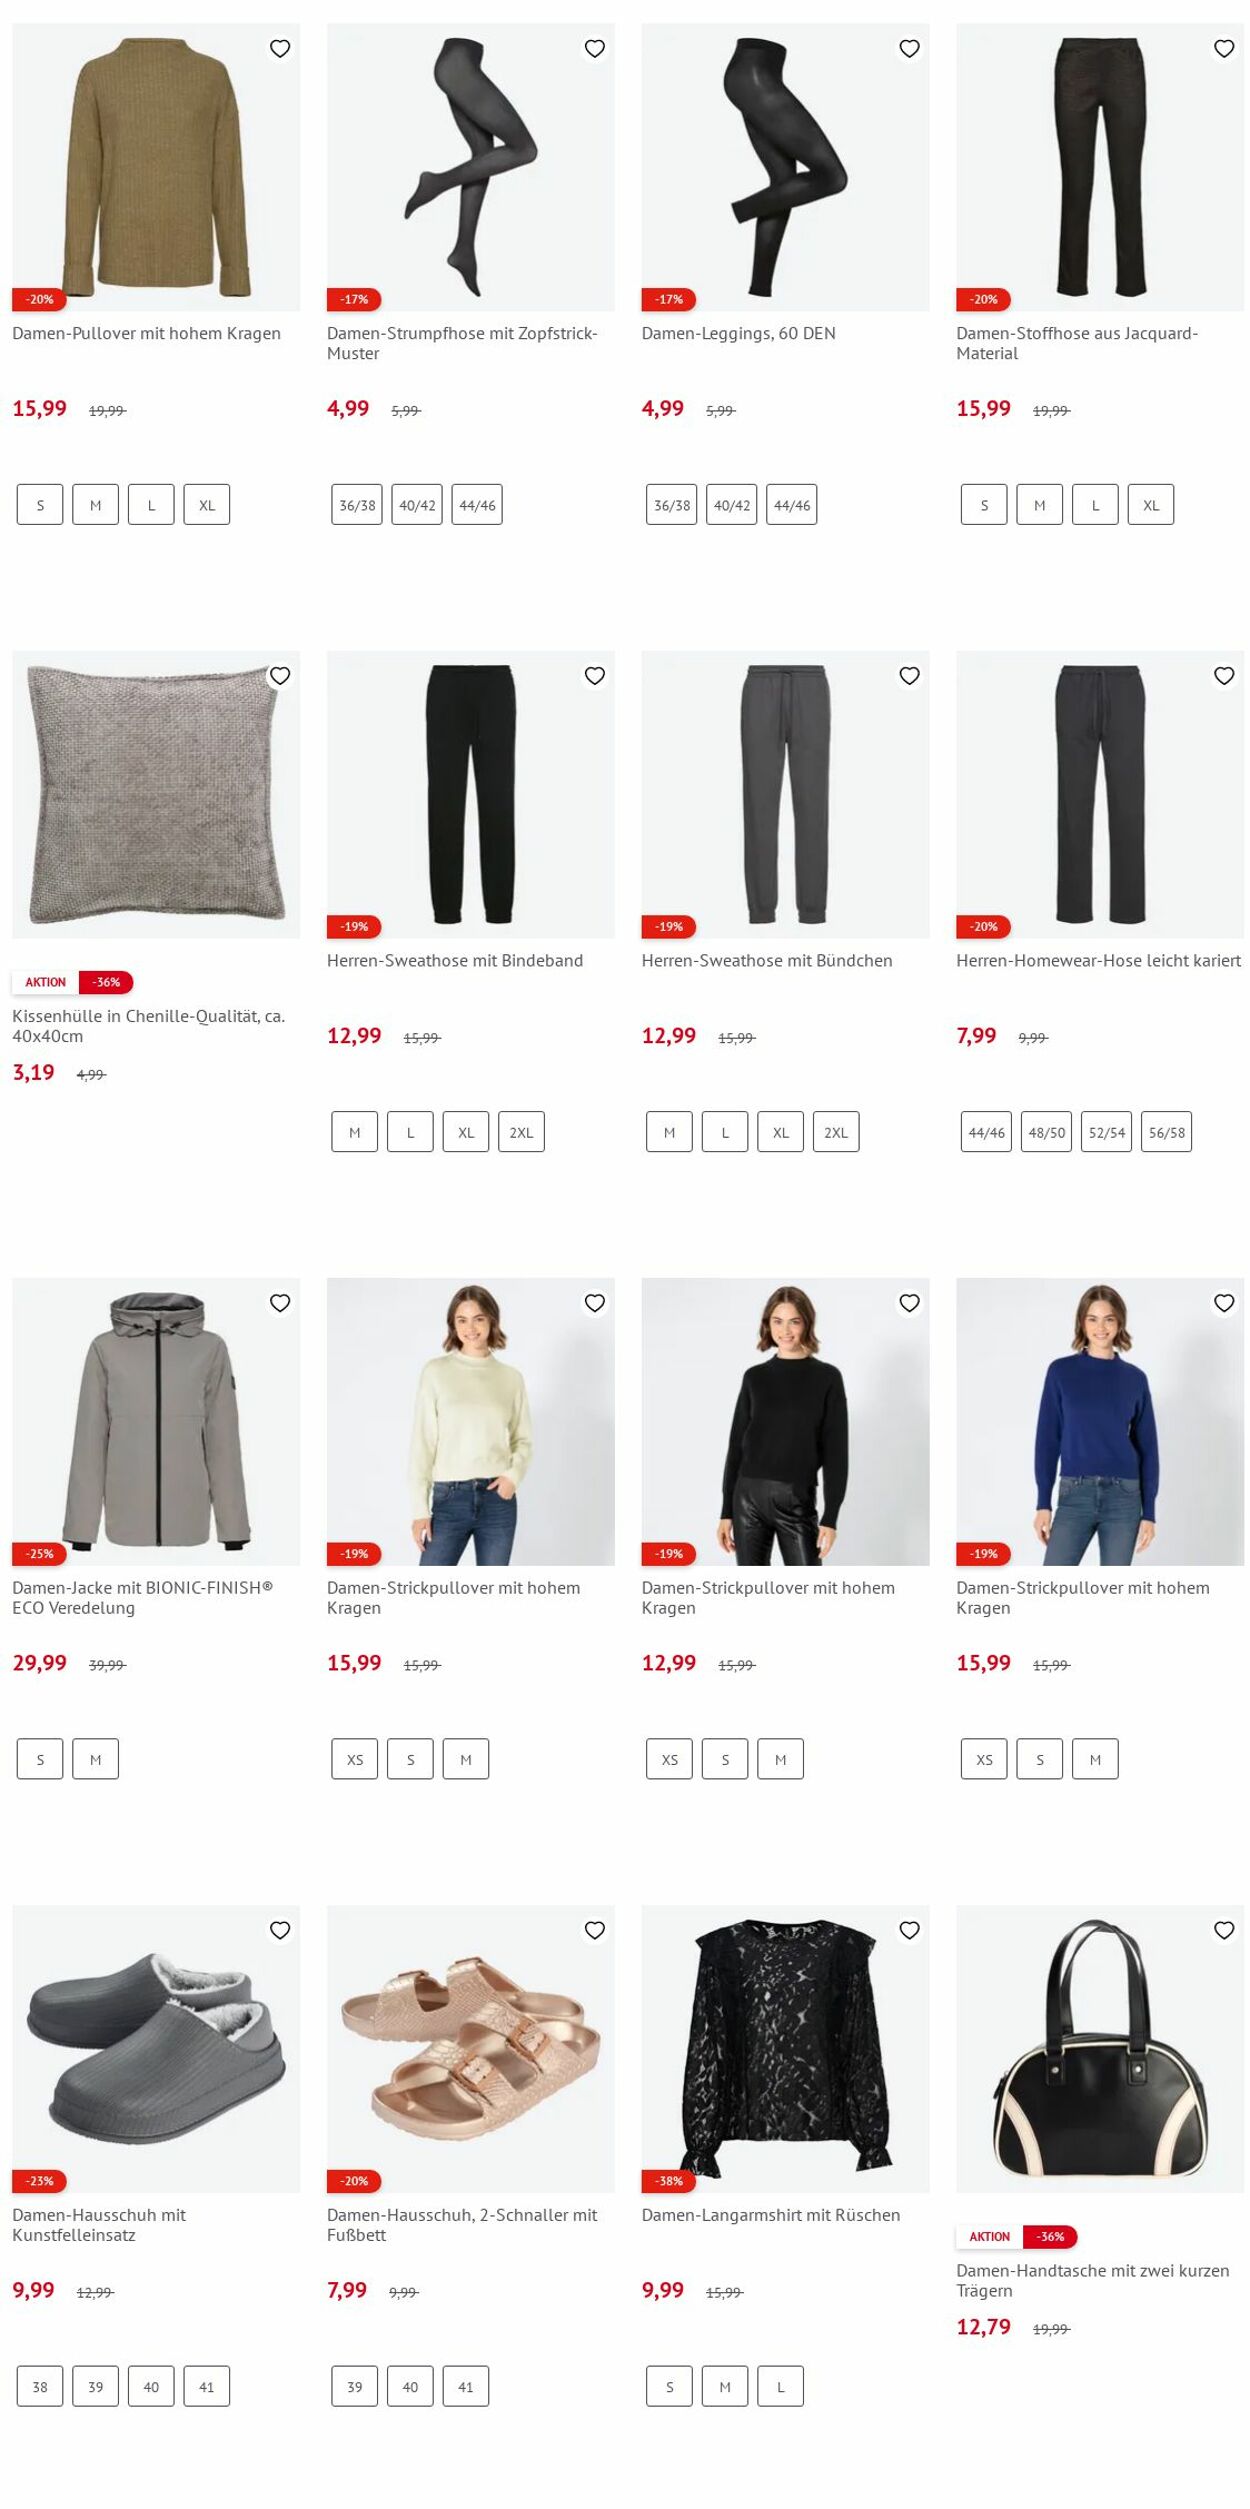Viewport: 1250px width, 2509px height.
Task: Choose size 38 for Damen-Hausschuh mit Kunstfelleinsatz
Action: click(40, 2387)
